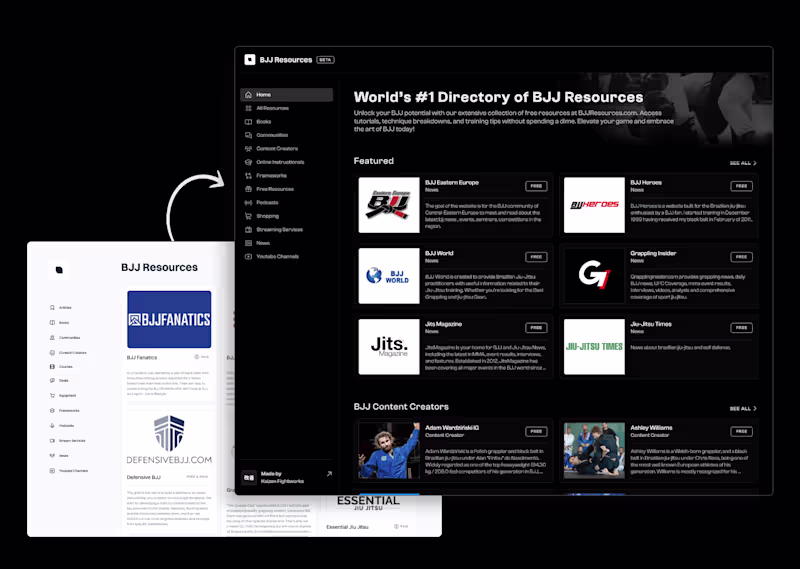Open the BJJ Eastern Europe logo thumbnail
This screenshot has height=569, width=800.
389,205
